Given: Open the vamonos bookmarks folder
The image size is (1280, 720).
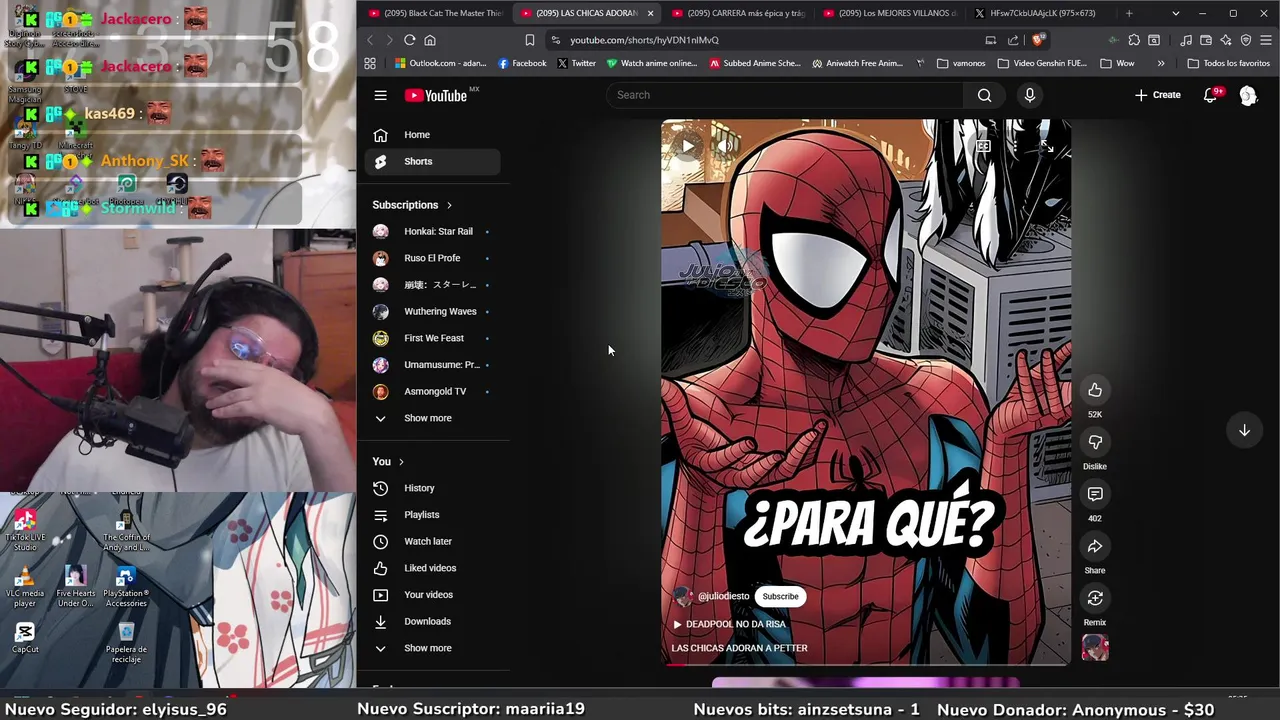Looking at the screenshot, I should click(x=961, y=63).
